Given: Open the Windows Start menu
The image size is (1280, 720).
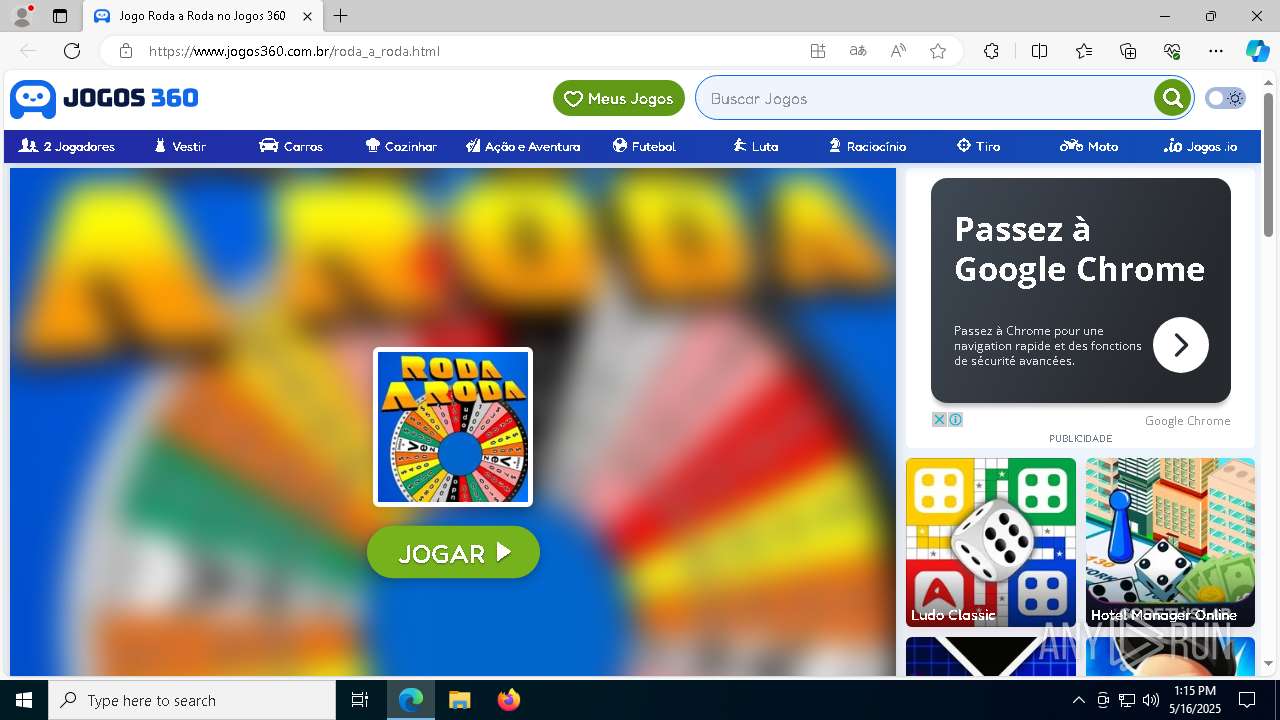Looking at the screenshot, I should 24,700.
